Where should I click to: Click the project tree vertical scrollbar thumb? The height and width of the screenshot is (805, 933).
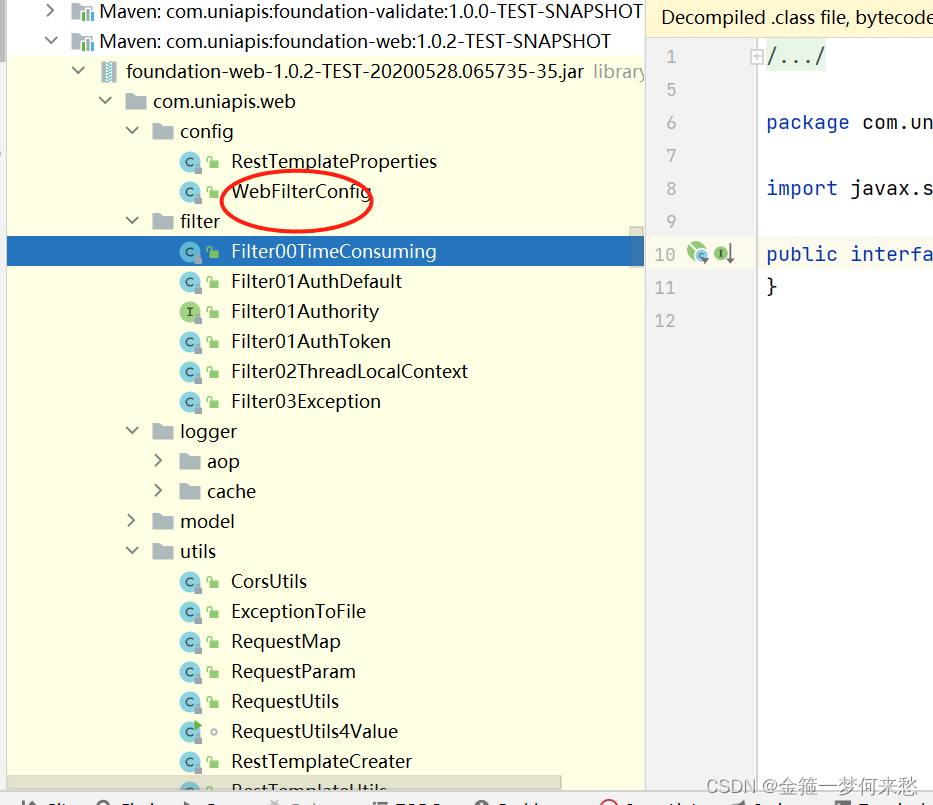point(636,247)
